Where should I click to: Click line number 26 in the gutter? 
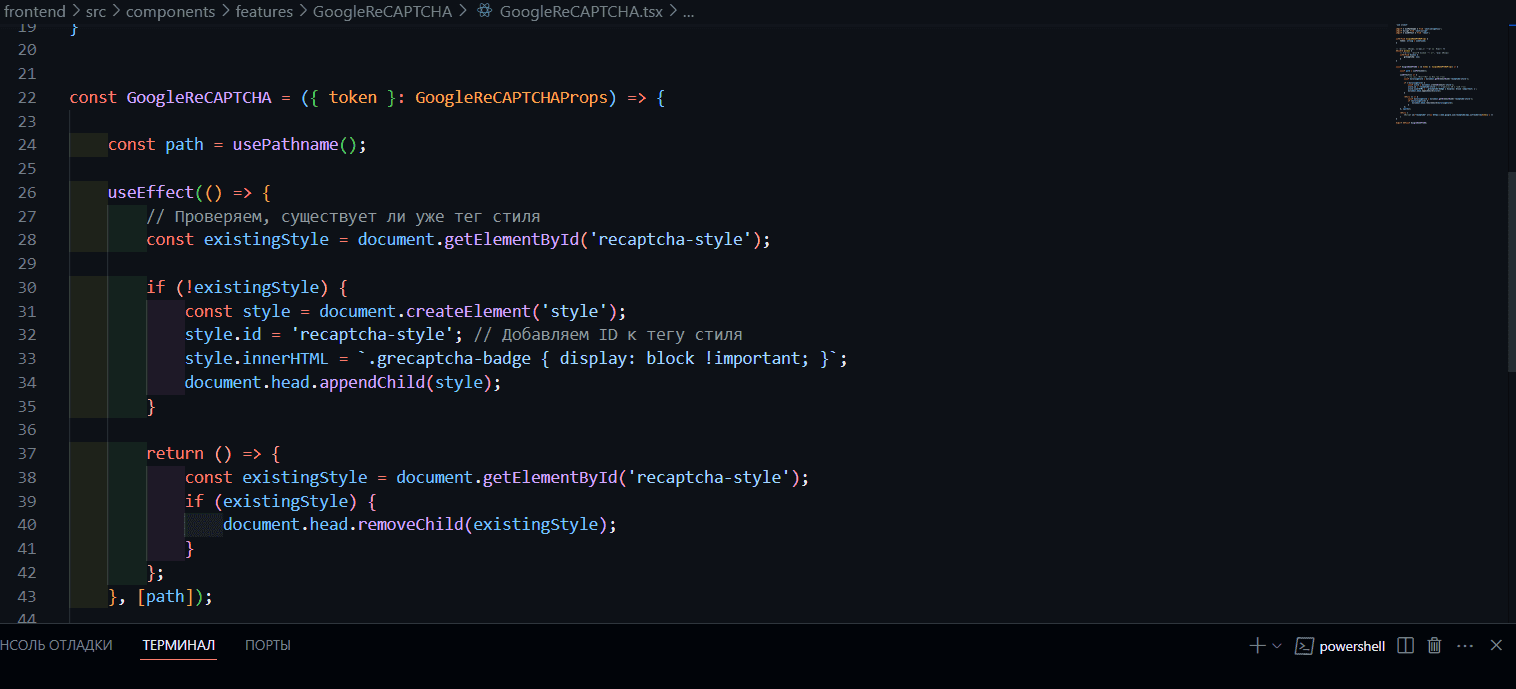[x=27, y=192]
